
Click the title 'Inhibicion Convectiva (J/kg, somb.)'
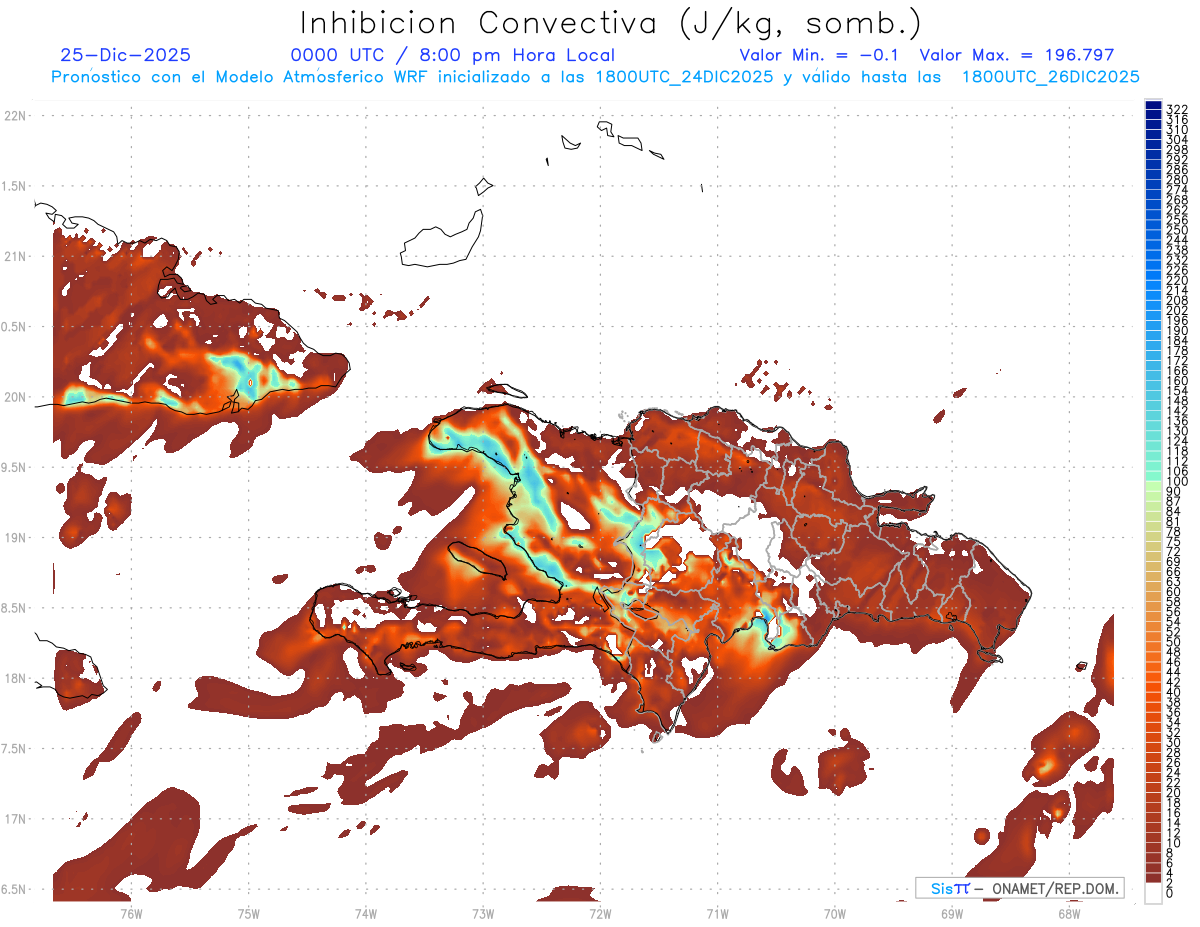611,23
